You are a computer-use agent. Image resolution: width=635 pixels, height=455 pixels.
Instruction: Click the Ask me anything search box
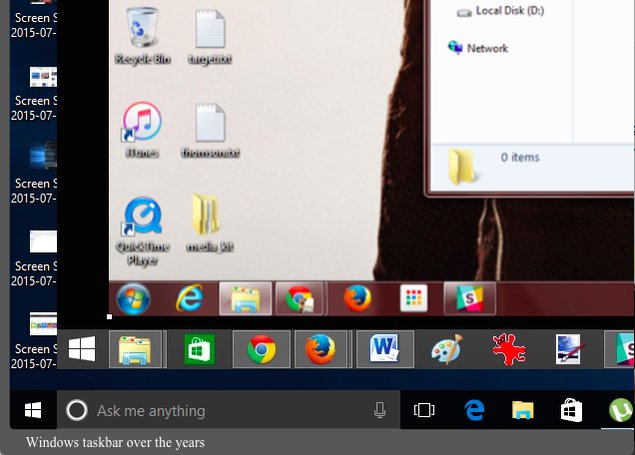pyautogui.click(x=228, y=410)
